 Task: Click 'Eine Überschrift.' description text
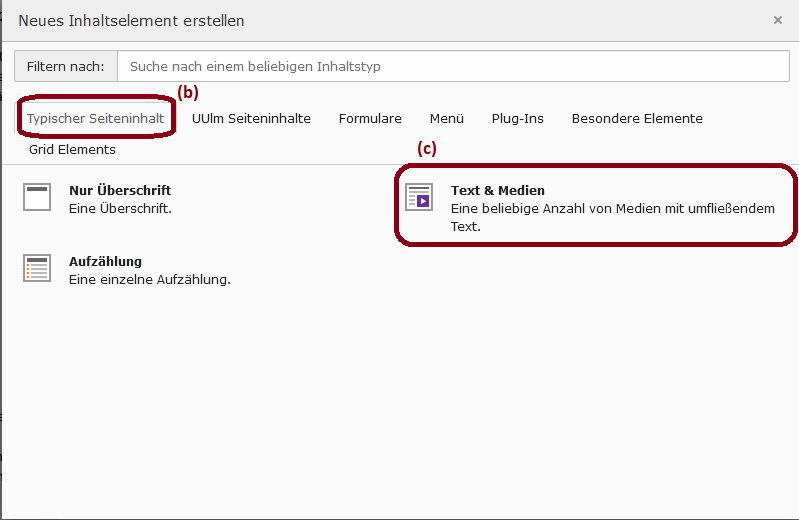[x=120, y=209]
